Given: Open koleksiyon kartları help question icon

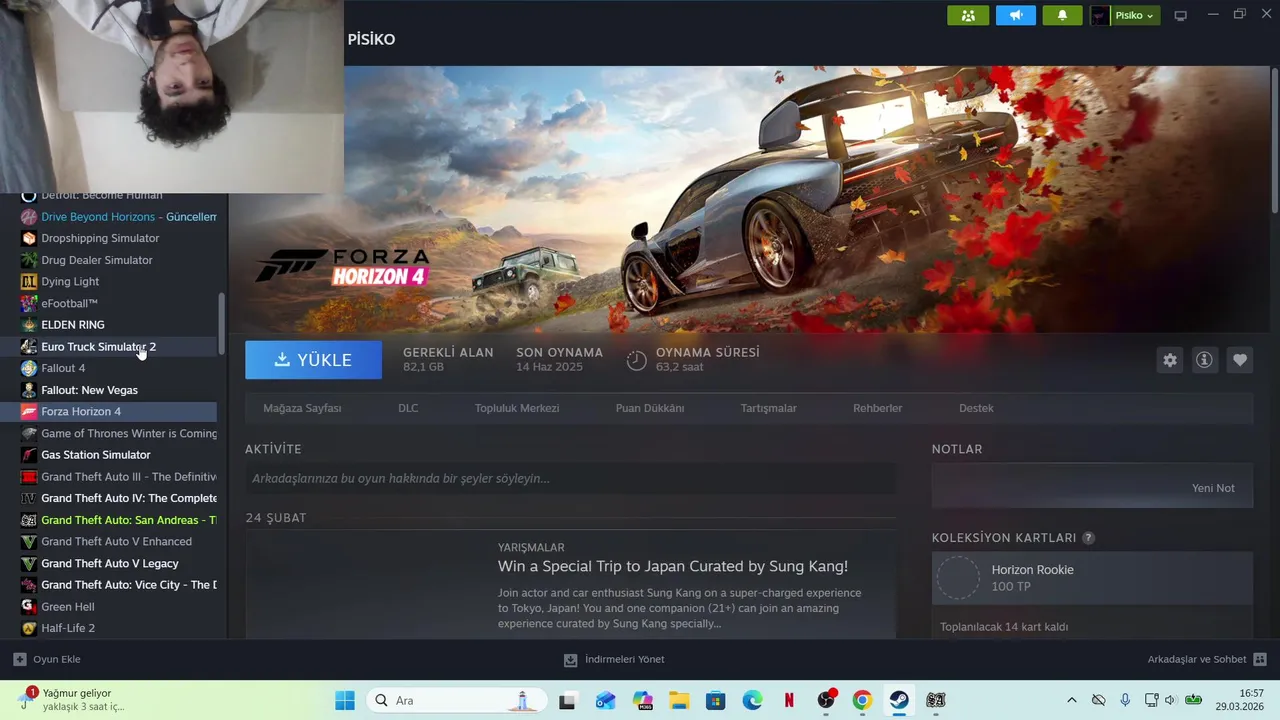Looking at the screenshot, I should [x=1088, y=538].
